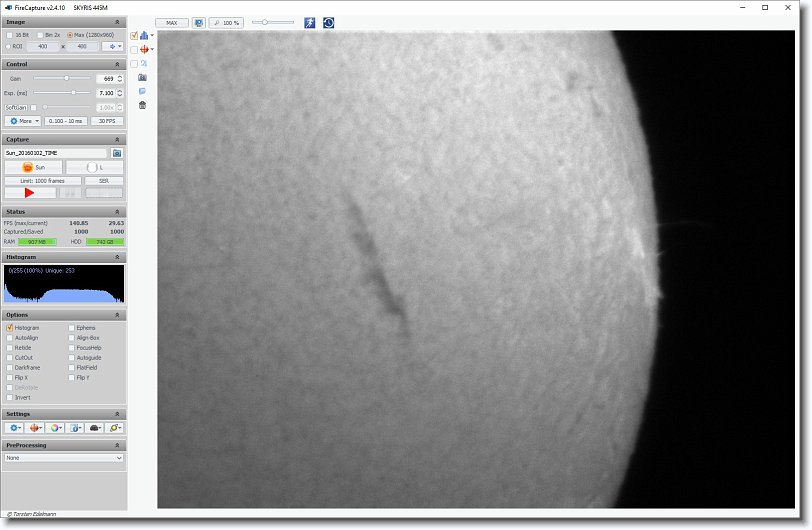Start capture with the red play button
The image size is (812, 530).
click(x=30, y=193)
